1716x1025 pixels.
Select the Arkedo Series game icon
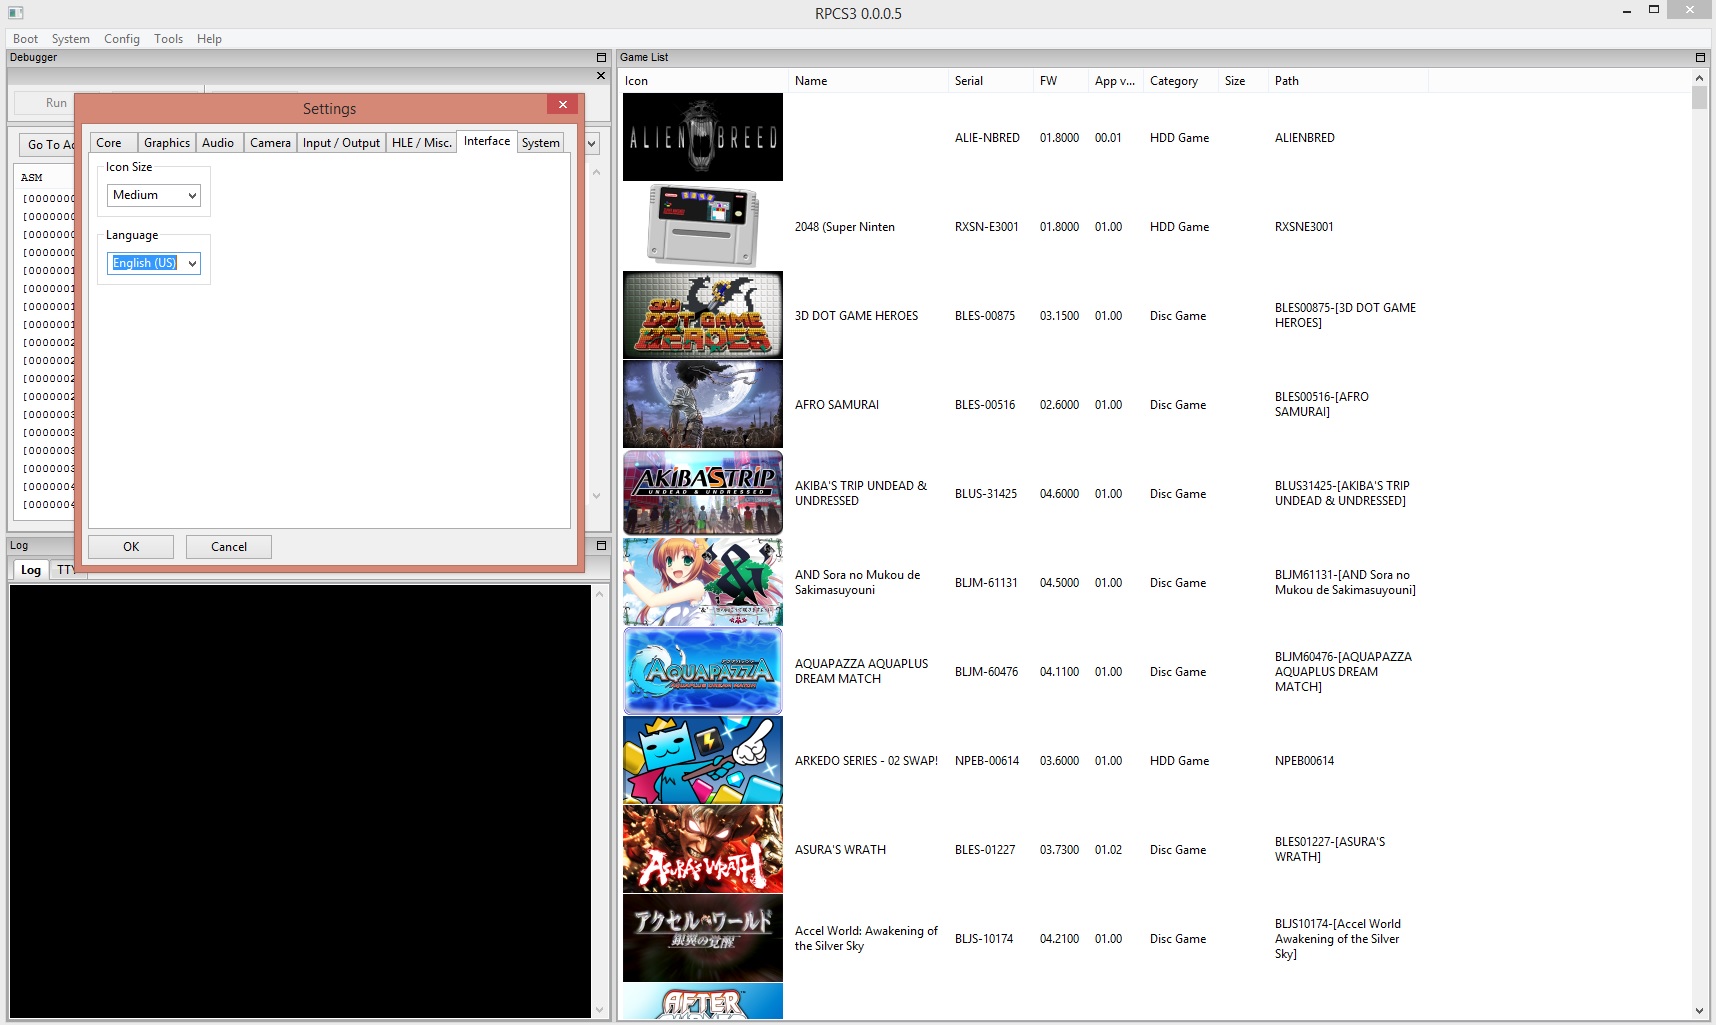(702, 760)
